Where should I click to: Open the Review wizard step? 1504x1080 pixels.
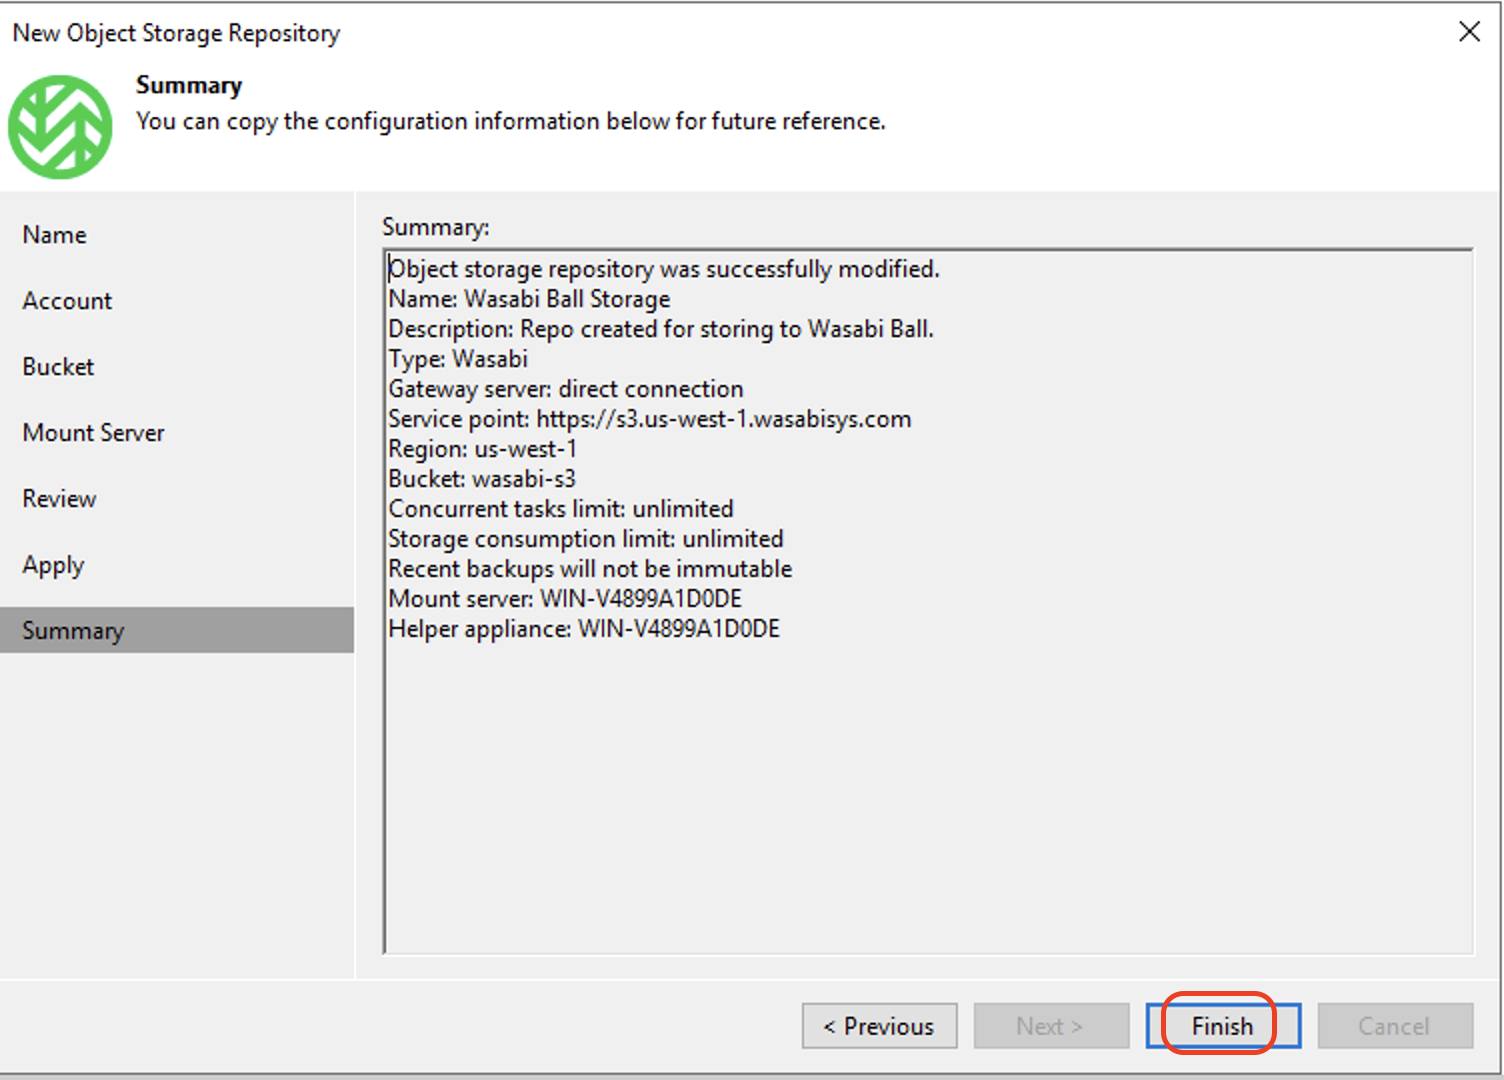pyautogui.click(x=59, y=499)
